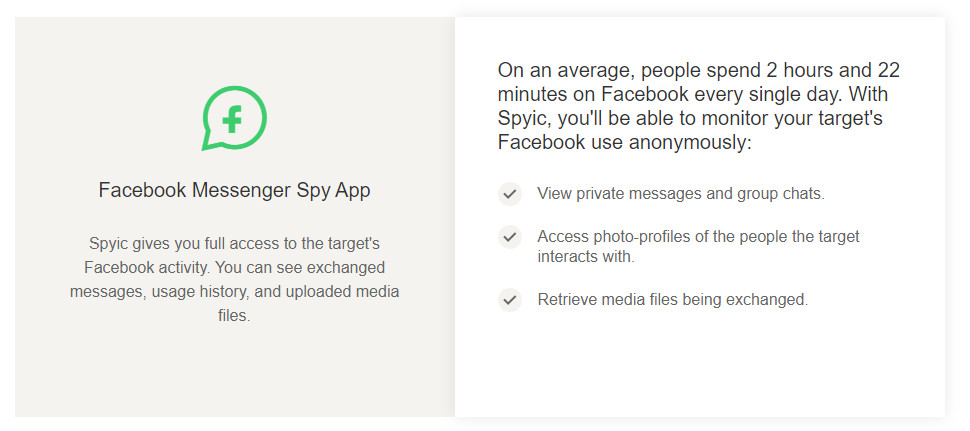Click the checkmark beside Access photo-profiles
Image resolution: width=970 pixels, height=431 pixels.
pos(510,237)
